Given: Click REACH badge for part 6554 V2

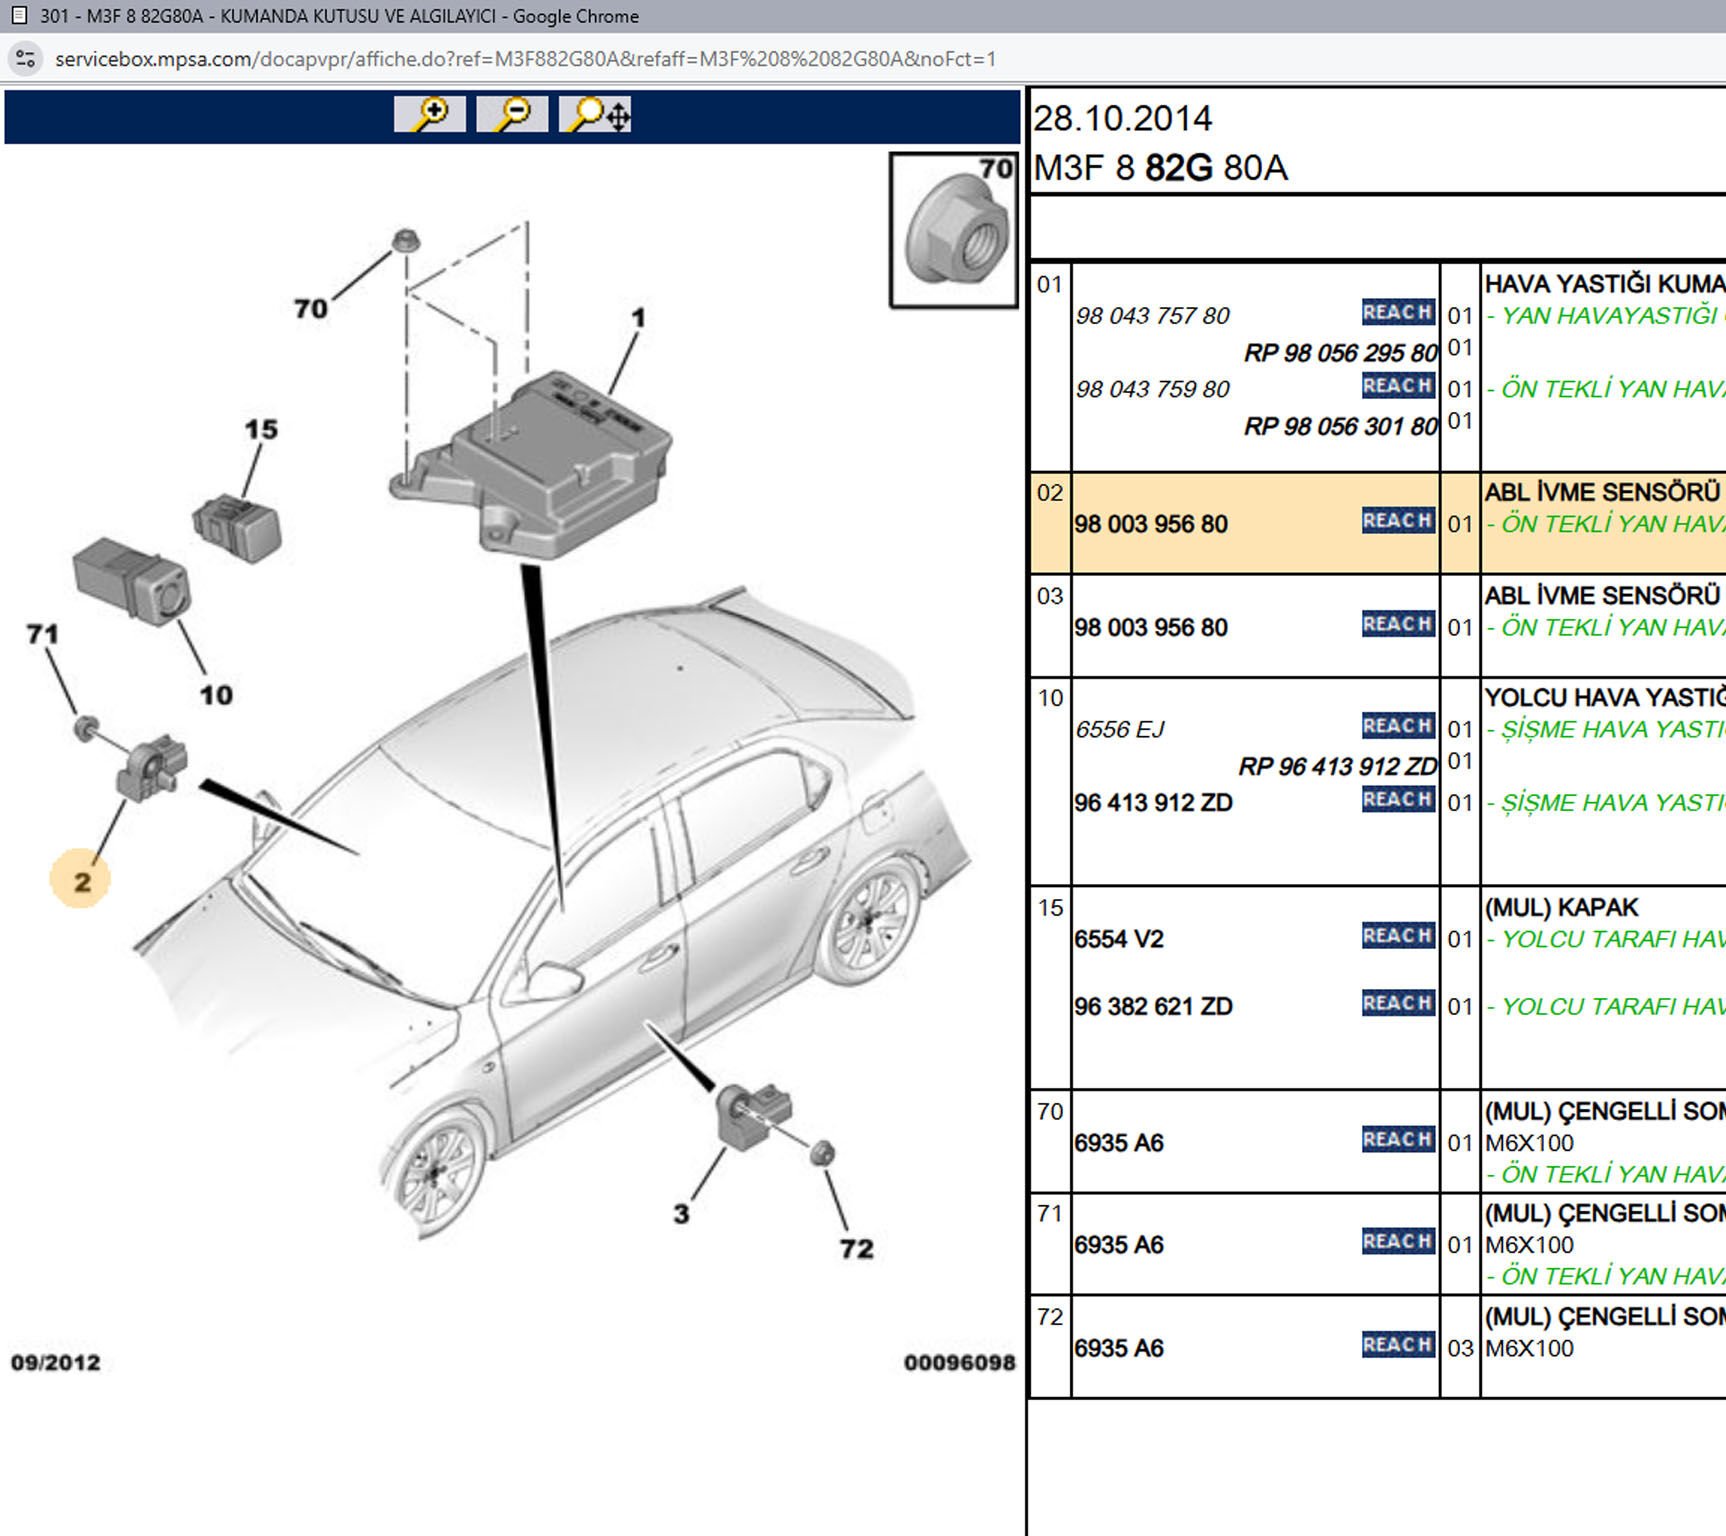Looking at the screenshot, I should click(1397, 936).
